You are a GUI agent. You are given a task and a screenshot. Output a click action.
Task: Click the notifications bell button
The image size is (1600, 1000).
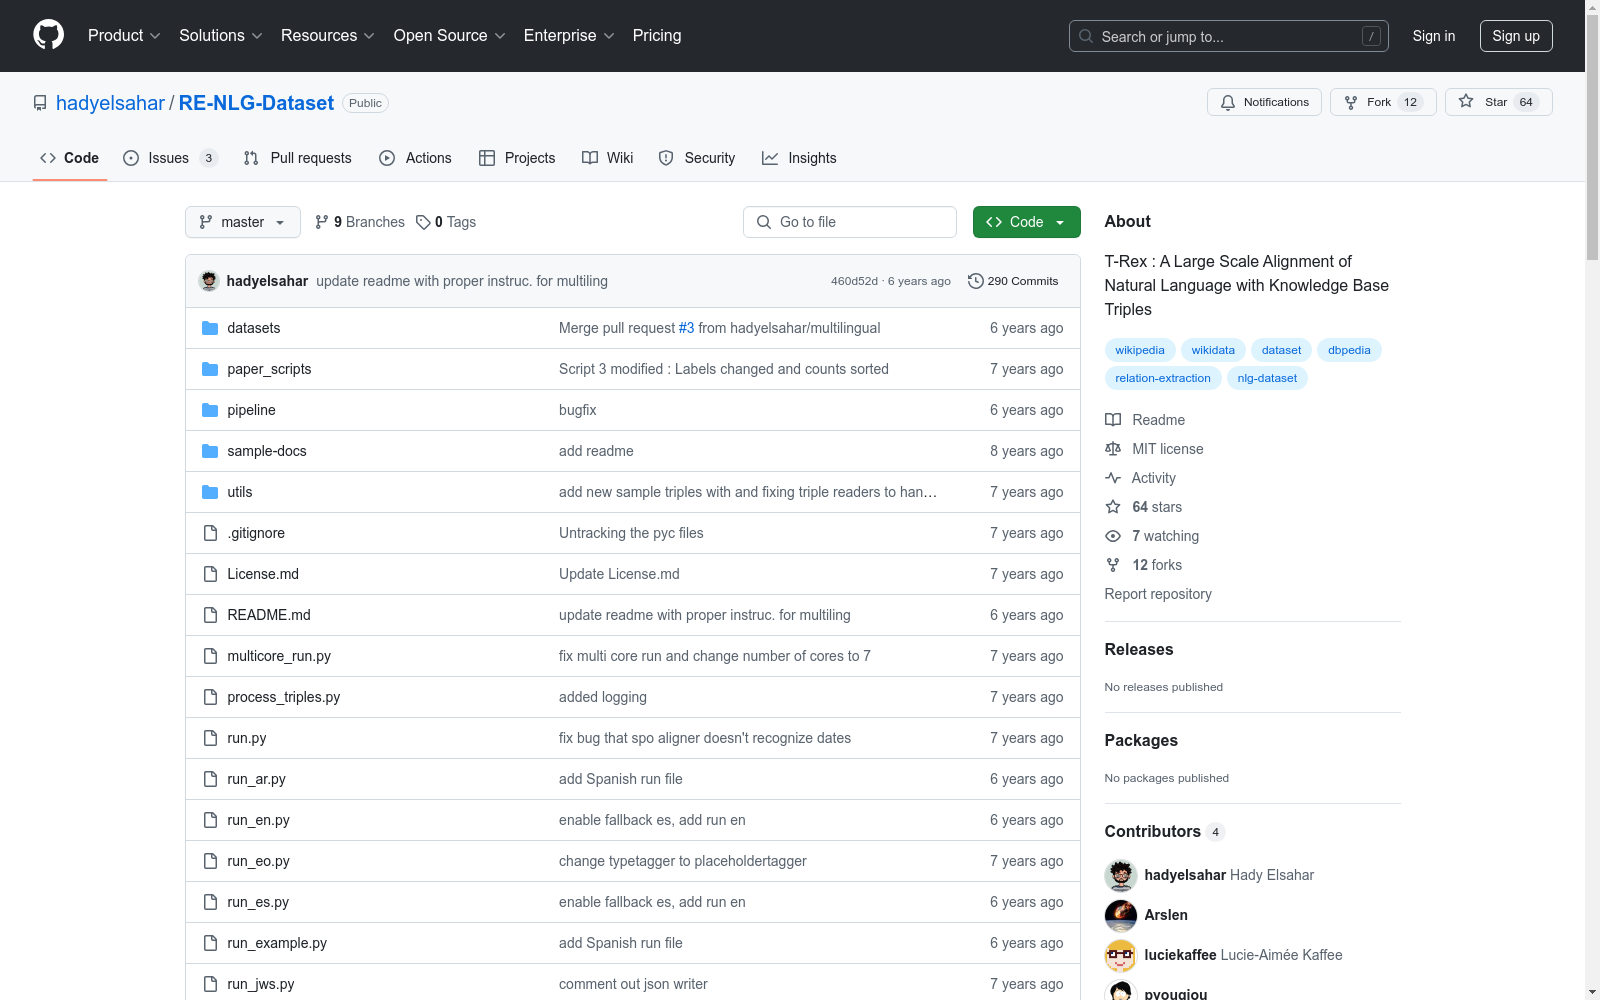coord(1264,102)
